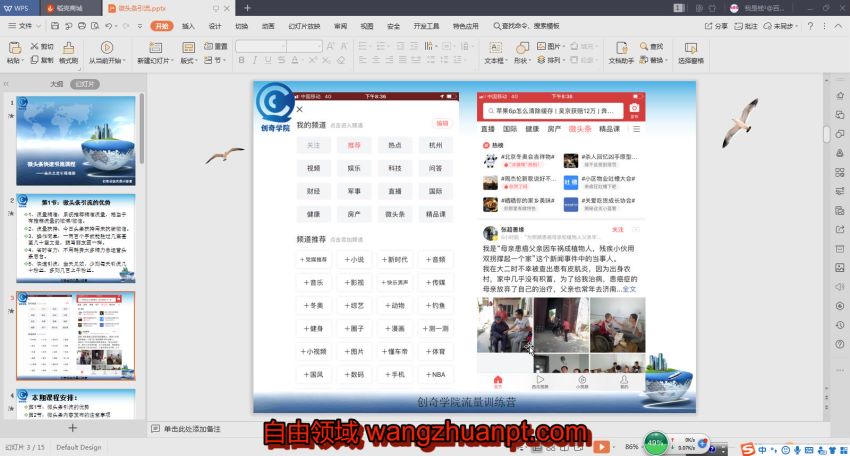Collapse the ribbon using the up chevron
The image size is (850, 456).
839,25
